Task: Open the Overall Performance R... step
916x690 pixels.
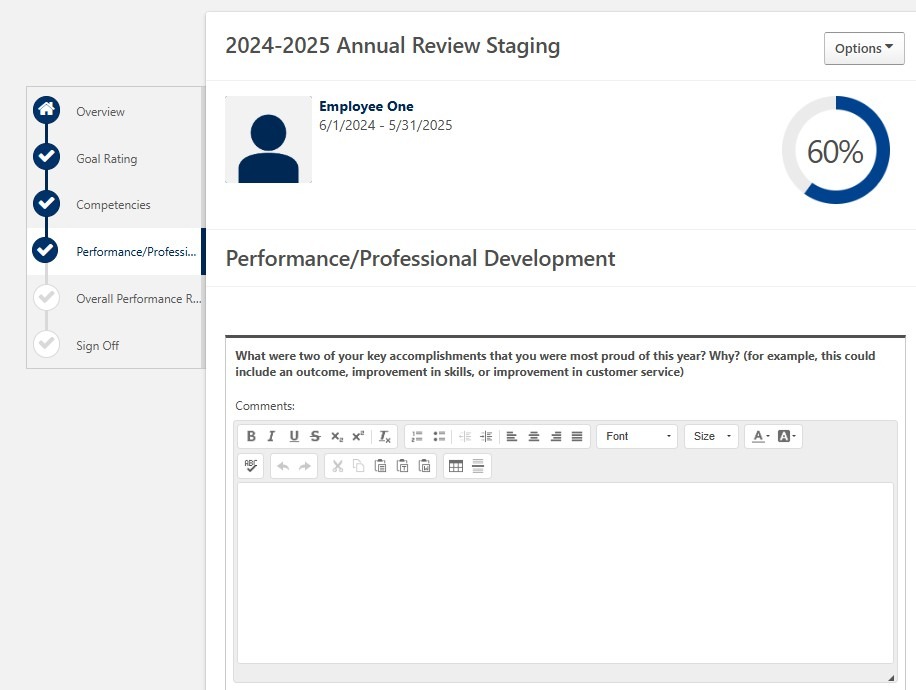Action: tap(138, 299)
